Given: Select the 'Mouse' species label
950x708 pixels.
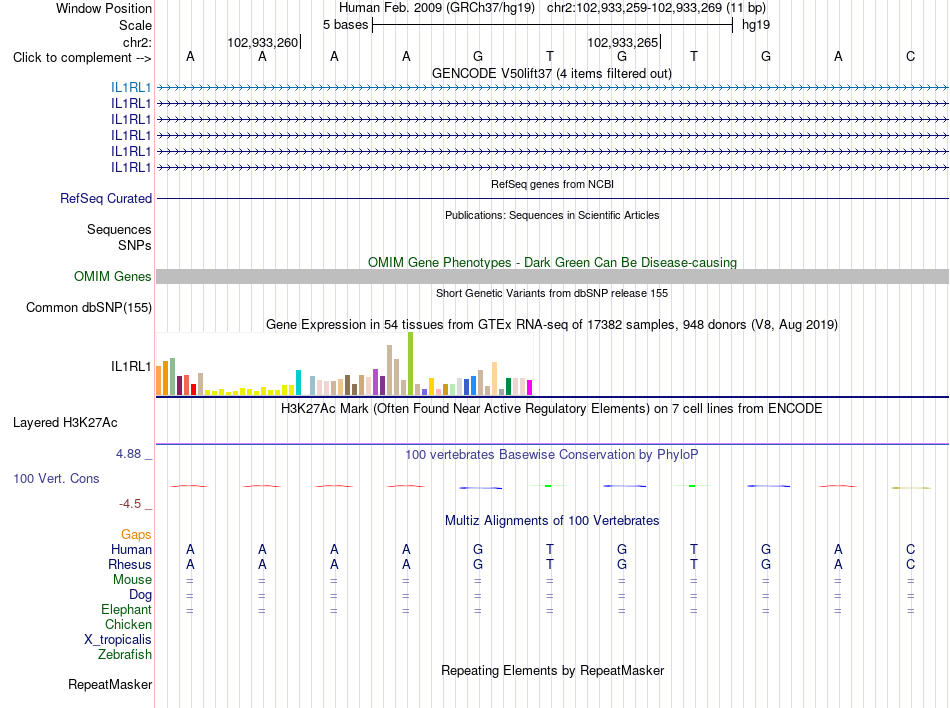Looking at the screenshot, I should (x=132, y=580).
